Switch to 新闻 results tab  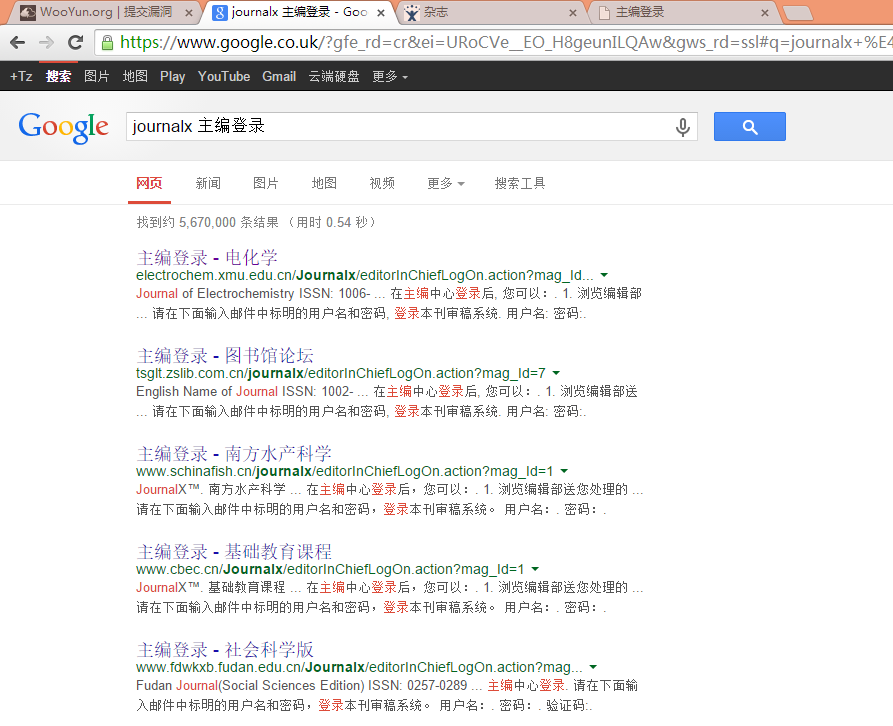(x=208, y=183)
